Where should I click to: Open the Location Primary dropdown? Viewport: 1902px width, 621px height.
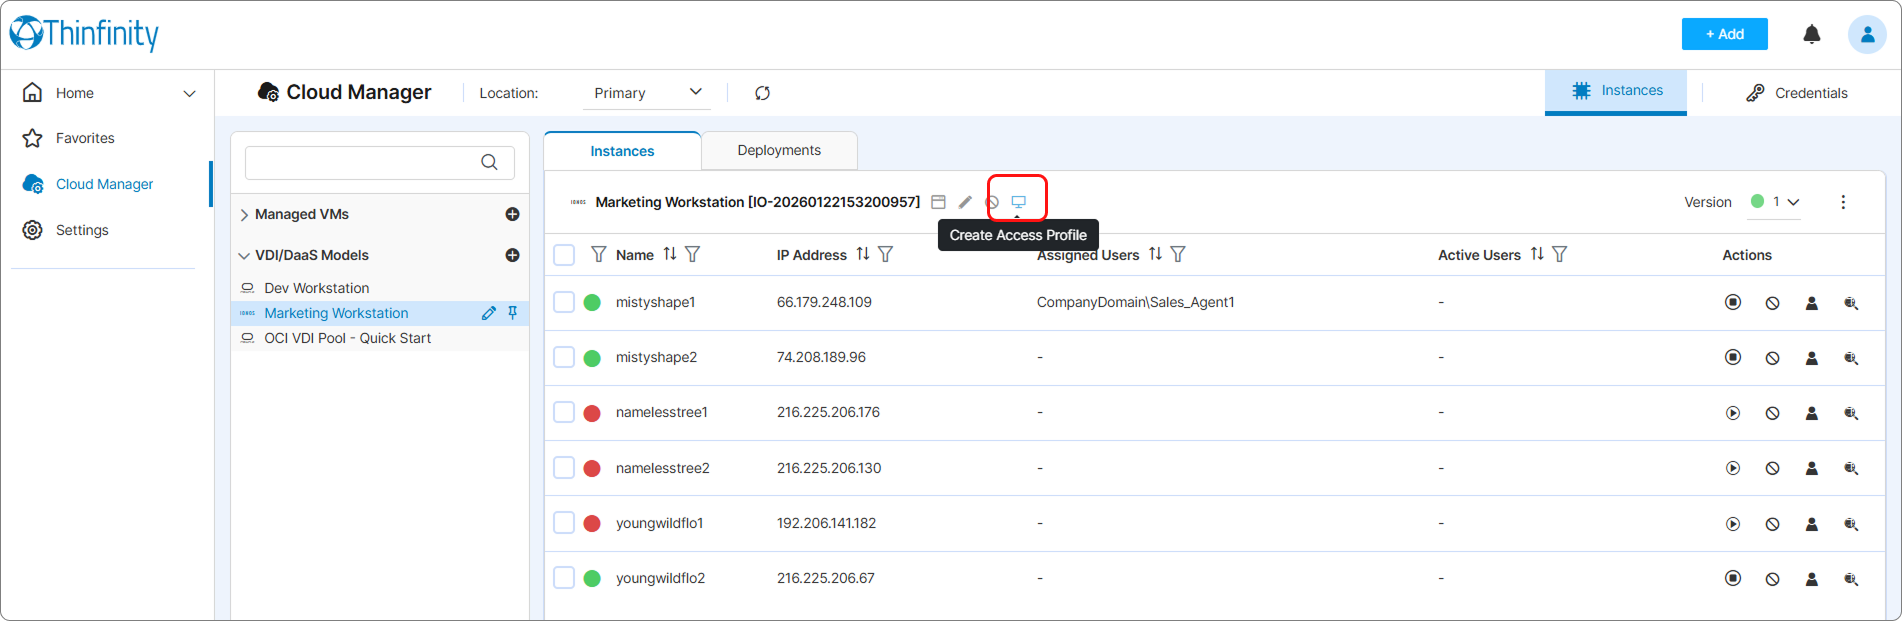pyautogui.click(x=647, y=93)
